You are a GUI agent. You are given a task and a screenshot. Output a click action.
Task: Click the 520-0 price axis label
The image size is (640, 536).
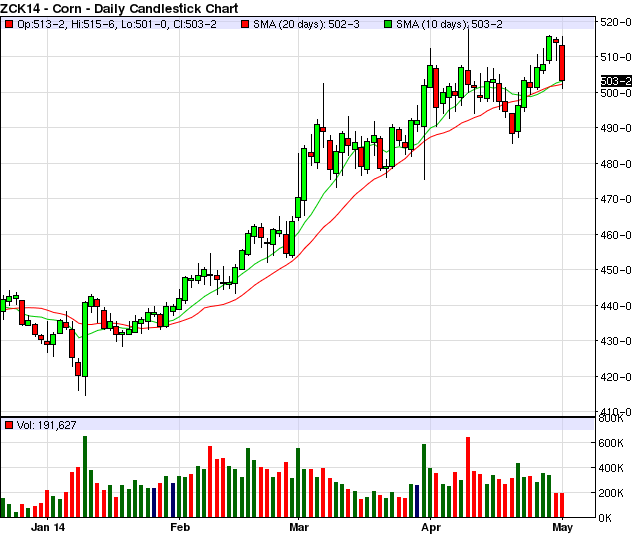pos(616,22)
